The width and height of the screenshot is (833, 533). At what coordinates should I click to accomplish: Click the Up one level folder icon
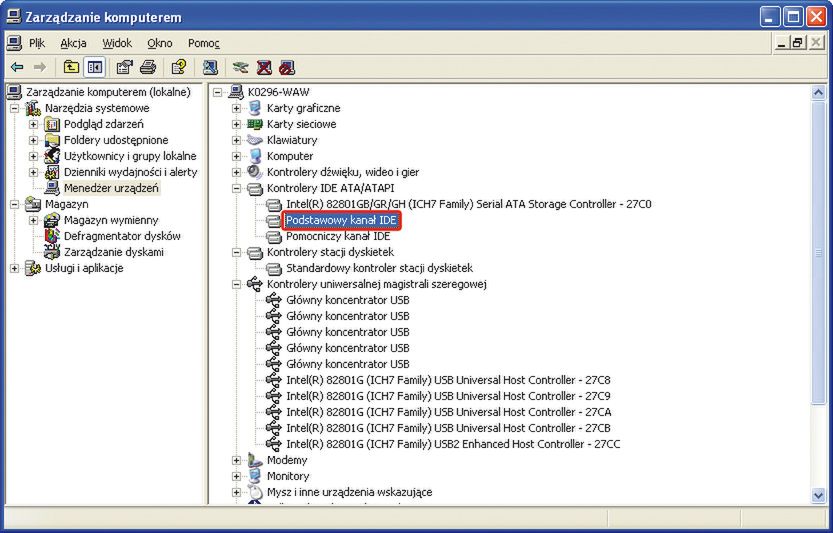coord(71,67)
